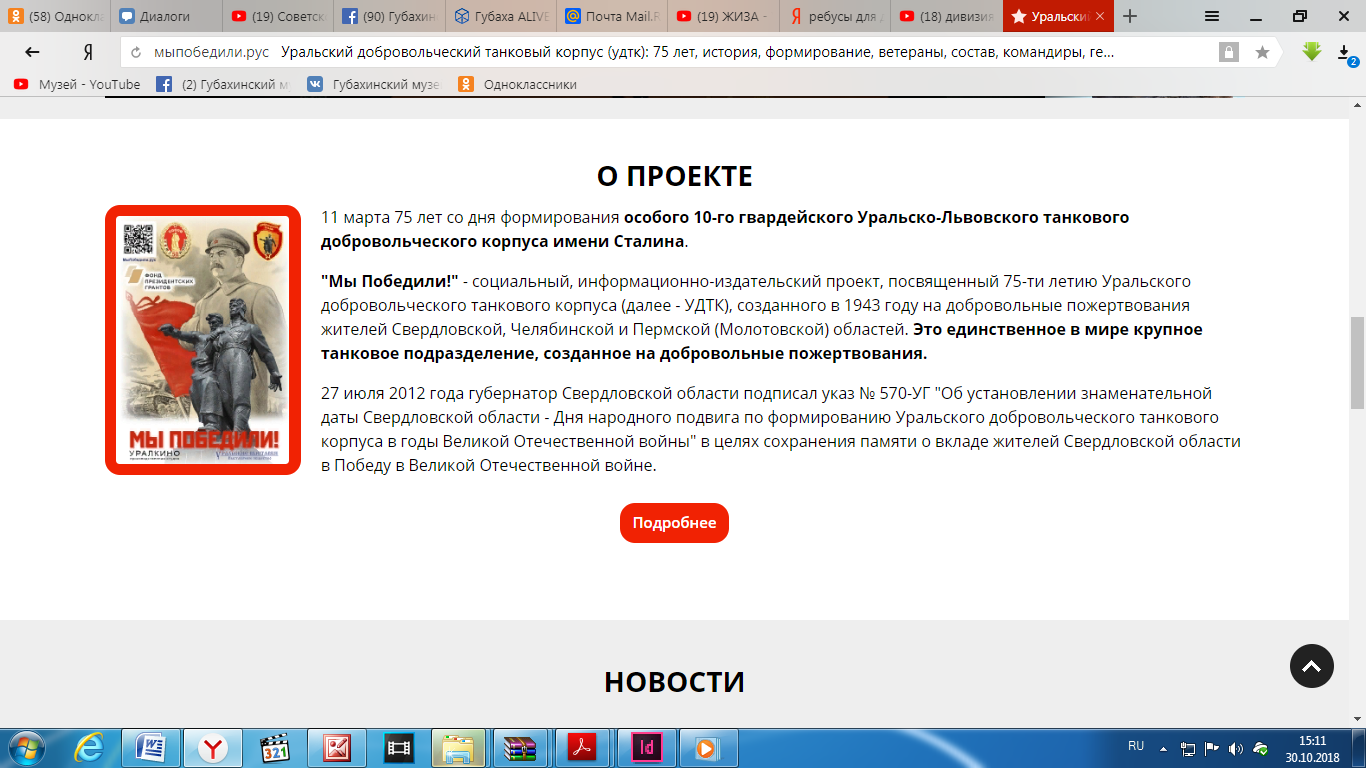Click the page vertical scrollbar thumb

point(1357,363)
